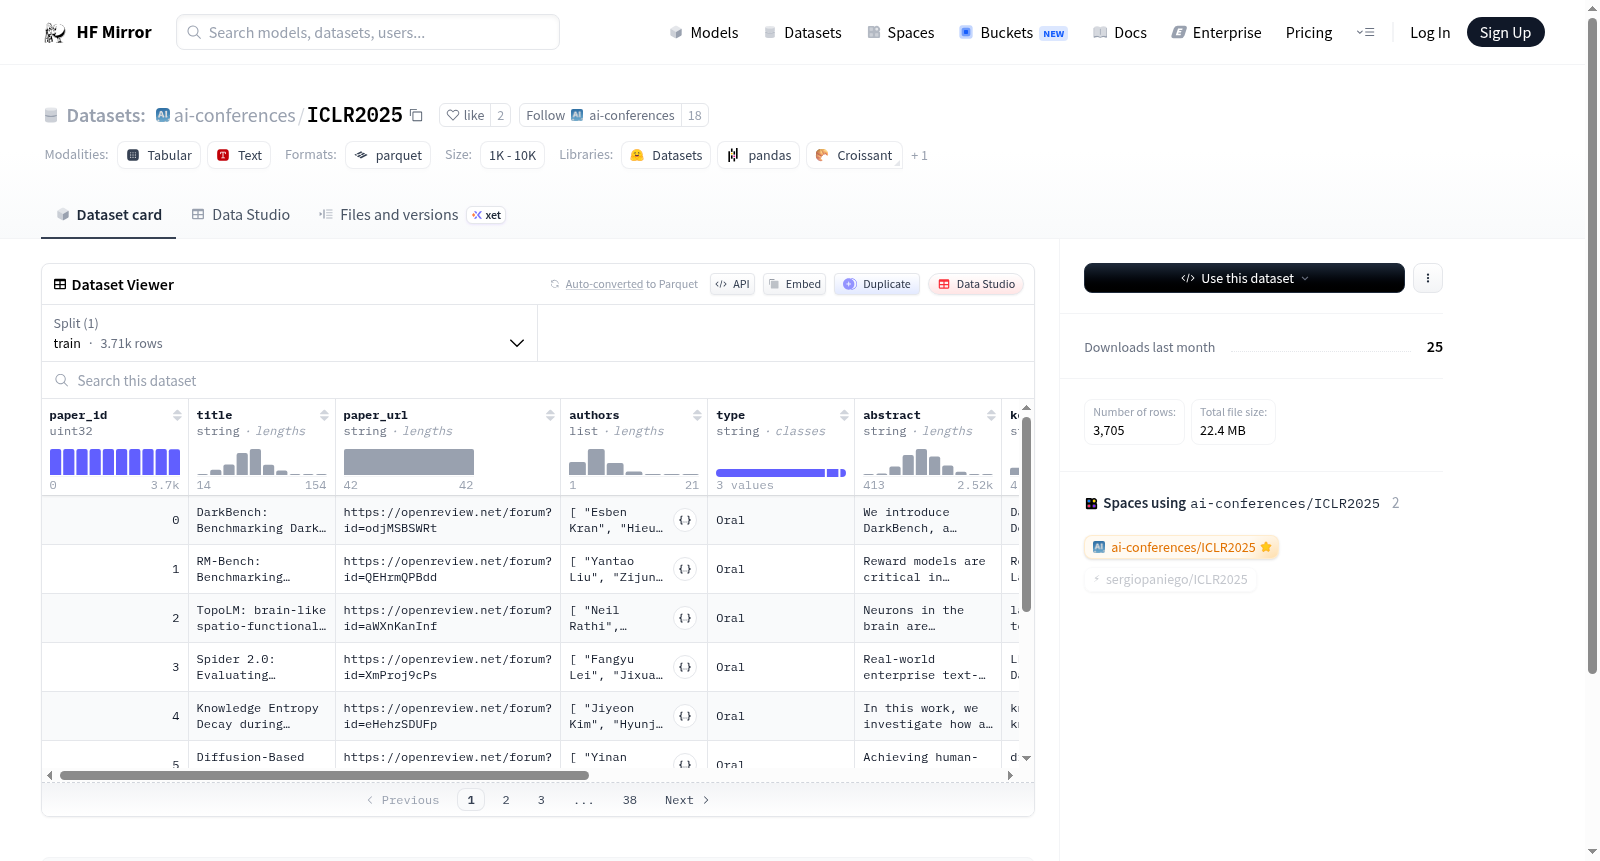Expand JSON for Yantao Liu authors cell
Viewport: 1600px width, 861px height.
point(685,569)
